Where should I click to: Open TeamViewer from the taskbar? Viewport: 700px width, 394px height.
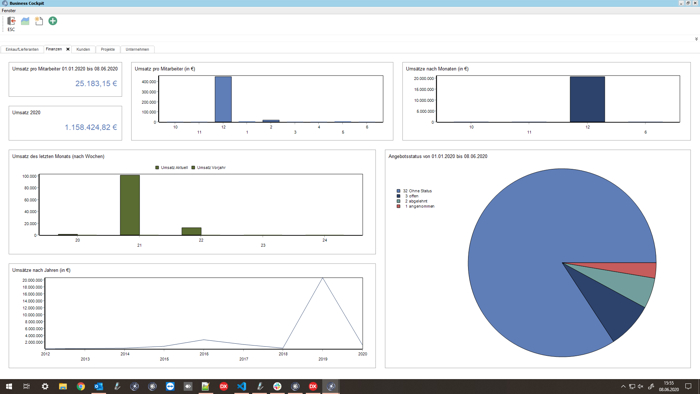point(170,386)
